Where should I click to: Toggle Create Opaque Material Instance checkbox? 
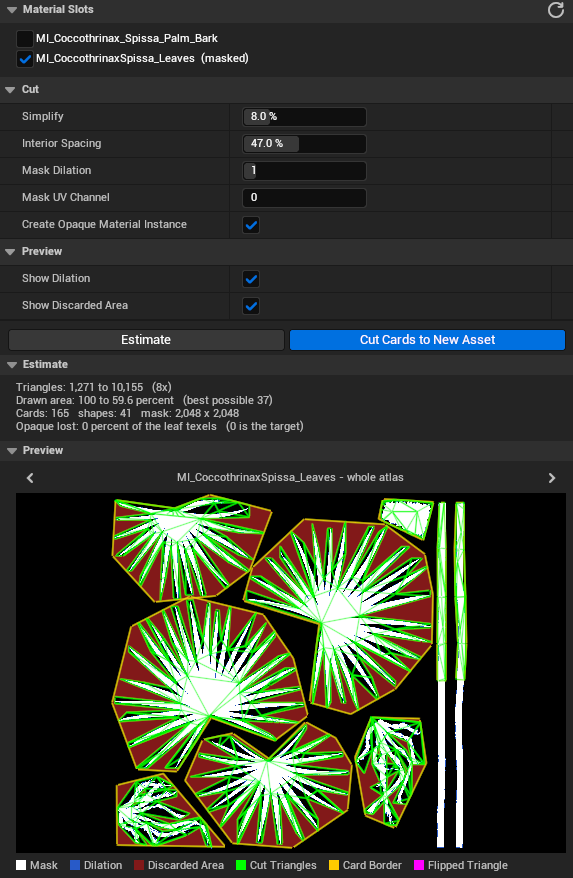tap(251, 225)
